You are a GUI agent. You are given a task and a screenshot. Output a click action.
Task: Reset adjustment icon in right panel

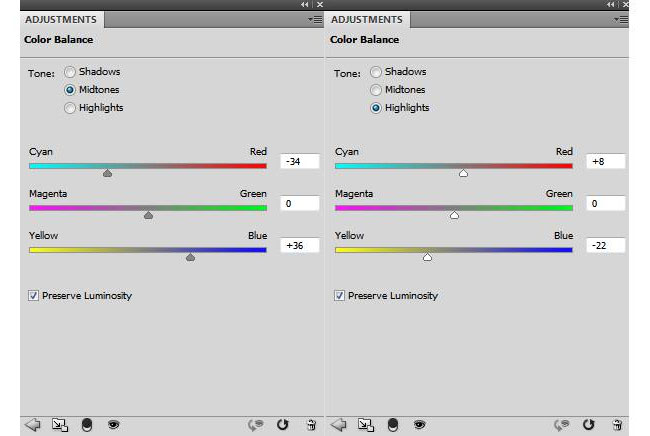coord(589,424)
